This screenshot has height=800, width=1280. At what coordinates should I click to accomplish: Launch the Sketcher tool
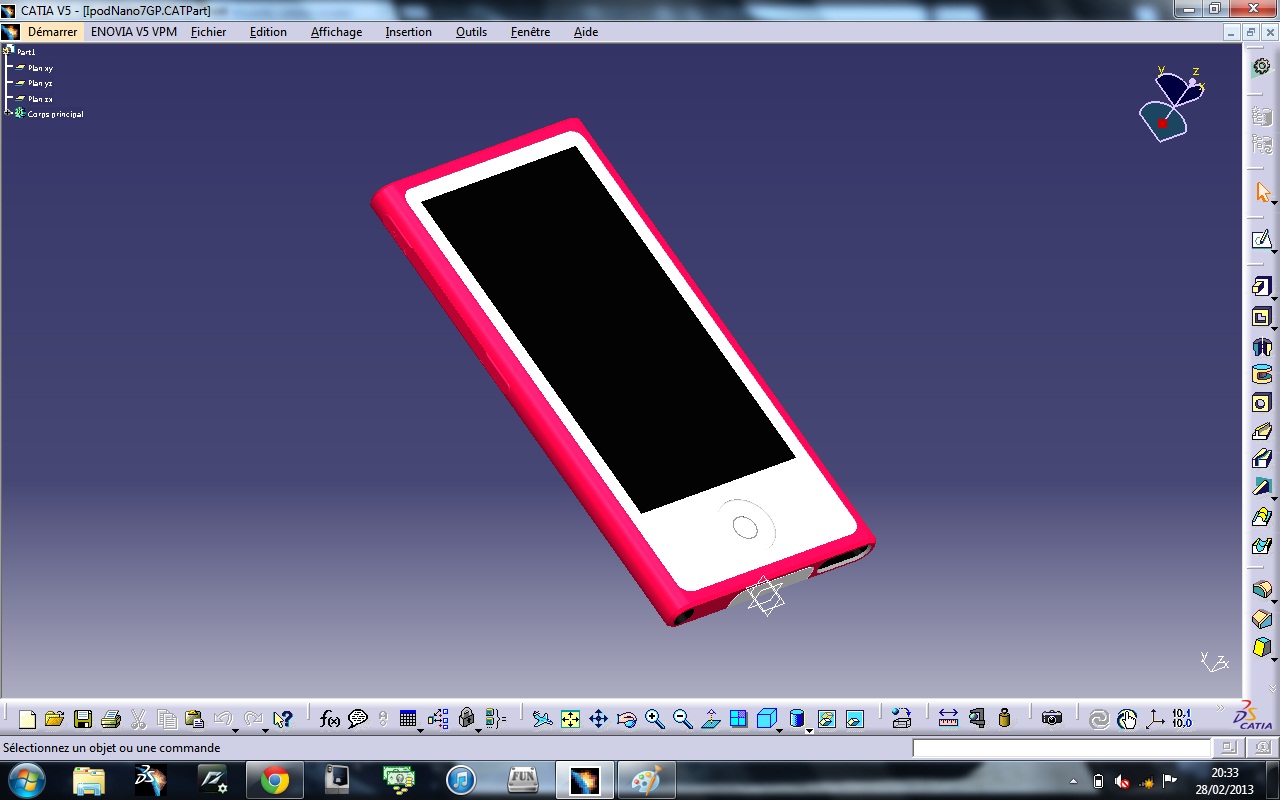[1261, 240]
